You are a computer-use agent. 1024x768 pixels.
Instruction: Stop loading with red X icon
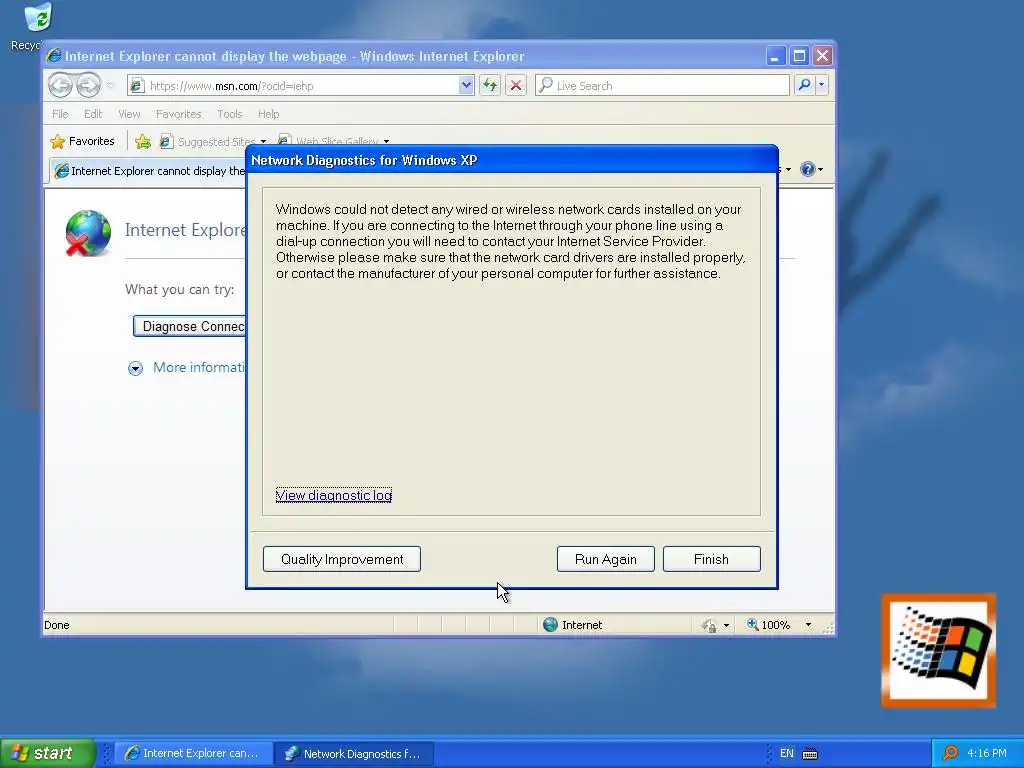point(516,86)
